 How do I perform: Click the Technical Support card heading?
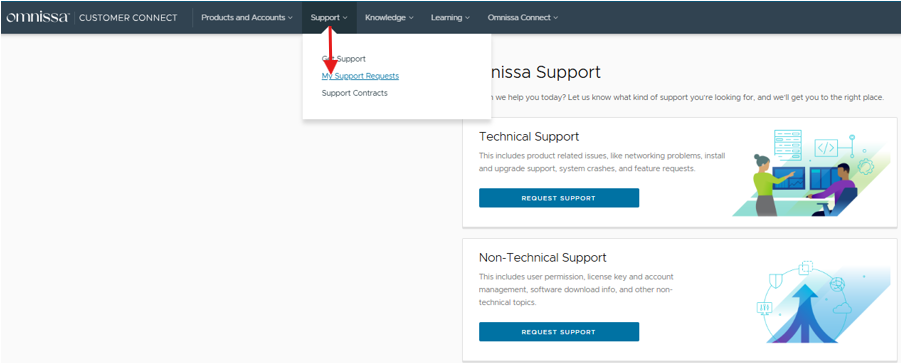tap(529, 137)
